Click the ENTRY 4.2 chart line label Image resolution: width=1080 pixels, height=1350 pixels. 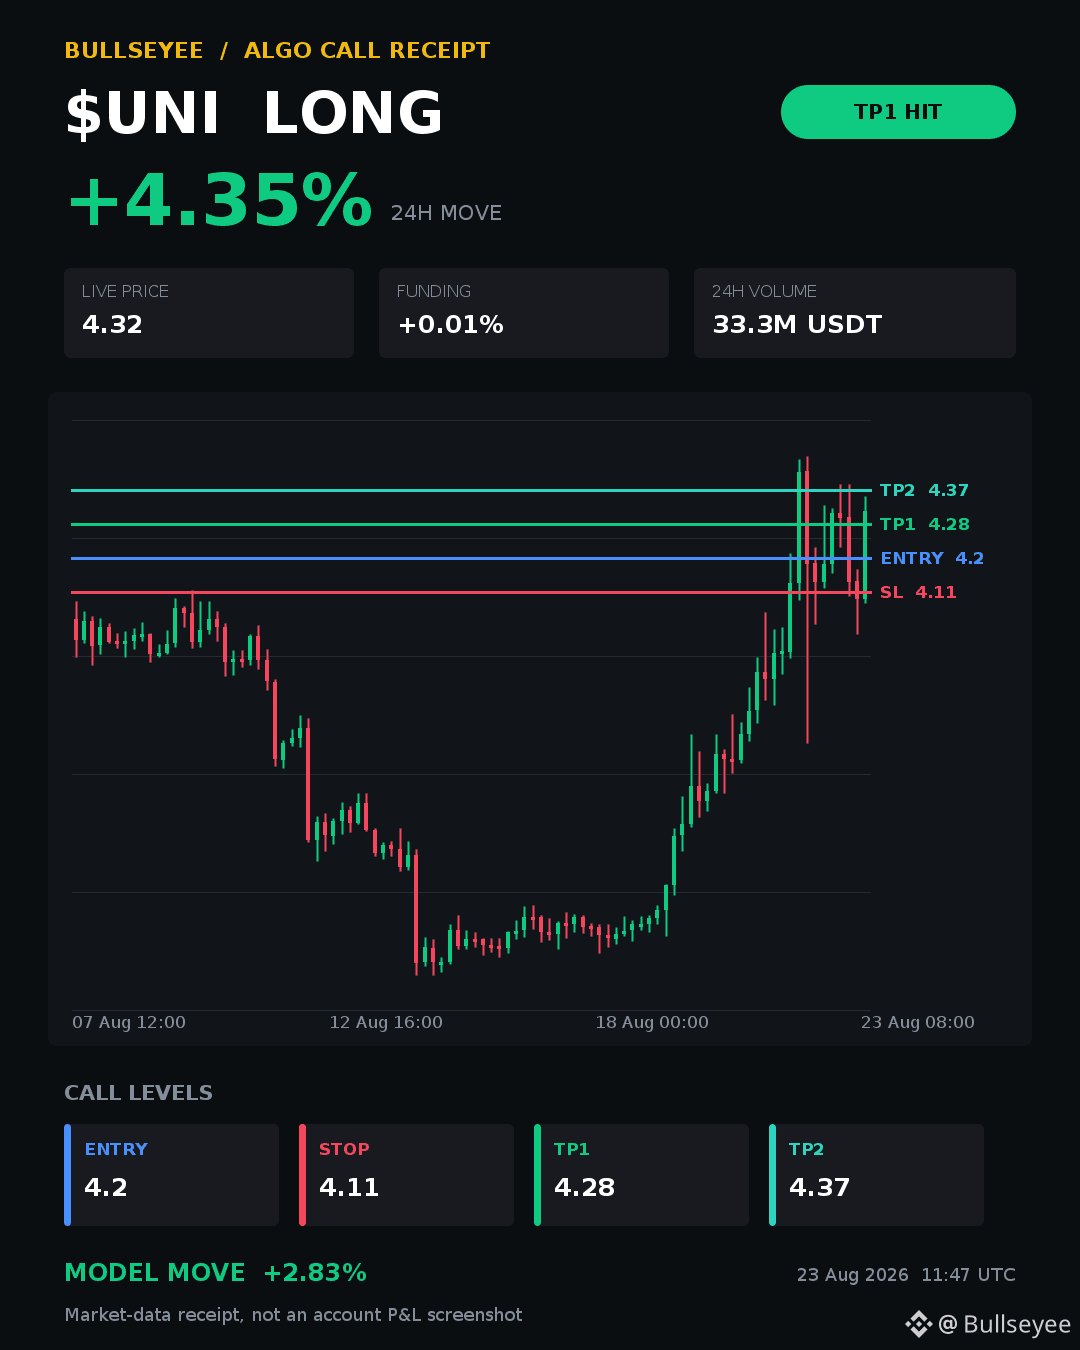[x=932, y=558]
